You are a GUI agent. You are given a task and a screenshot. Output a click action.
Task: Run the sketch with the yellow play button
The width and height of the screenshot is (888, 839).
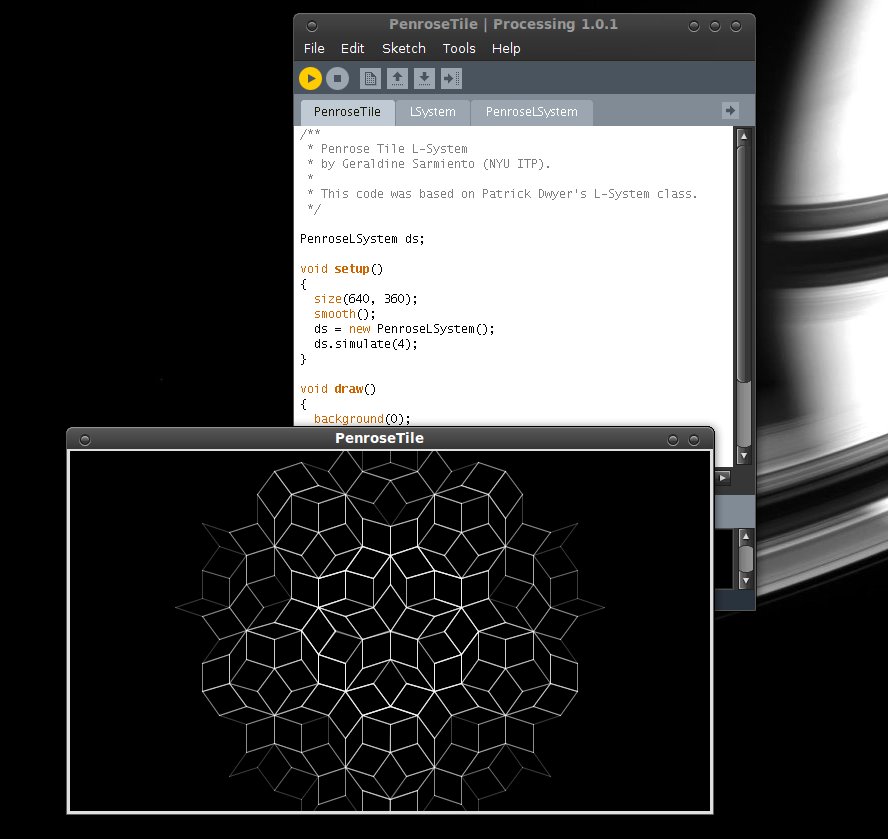pyautogui.click(x=310, y=78)
